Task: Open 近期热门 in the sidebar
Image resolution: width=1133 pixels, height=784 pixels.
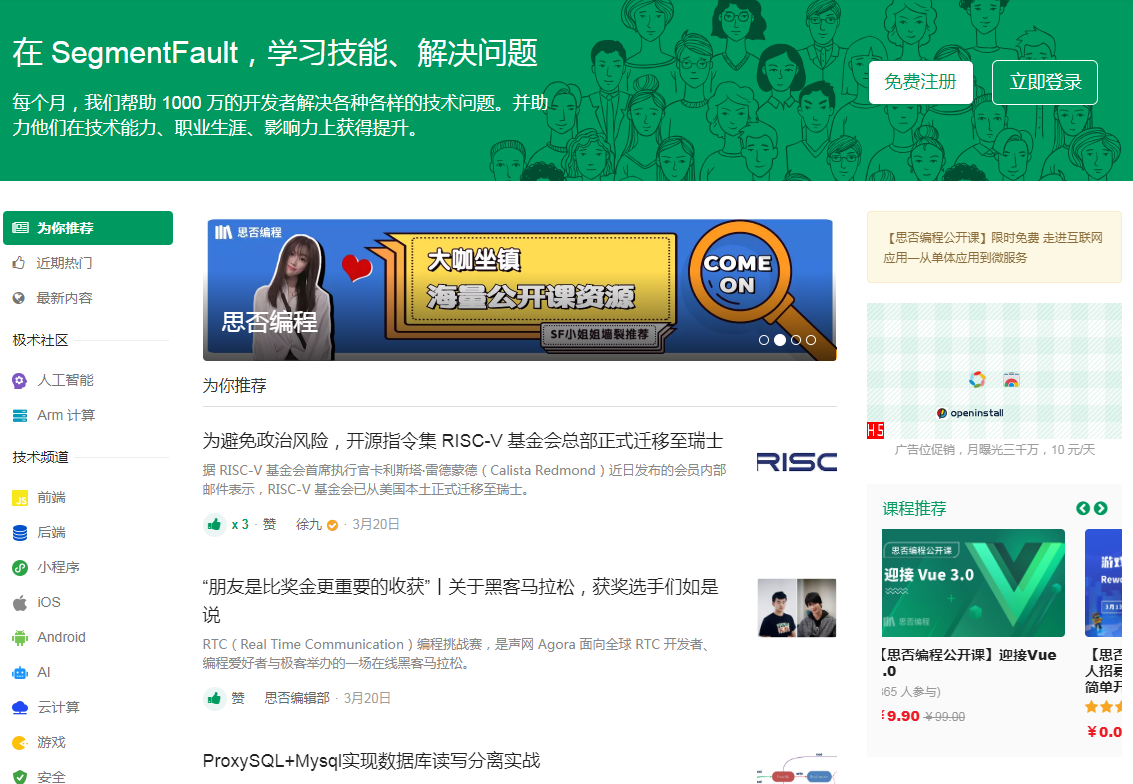Action: [x=64, y=263]
